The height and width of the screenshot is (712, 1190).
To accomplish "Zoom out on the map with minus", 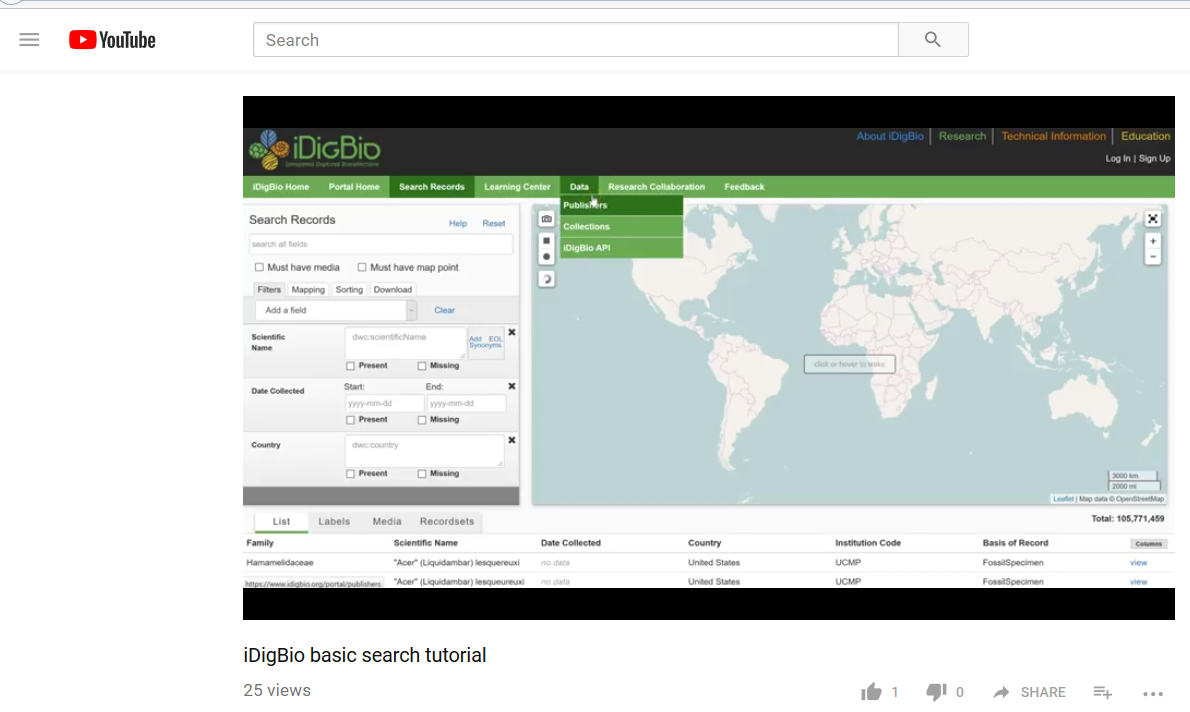I will [x=1153, y=257].
